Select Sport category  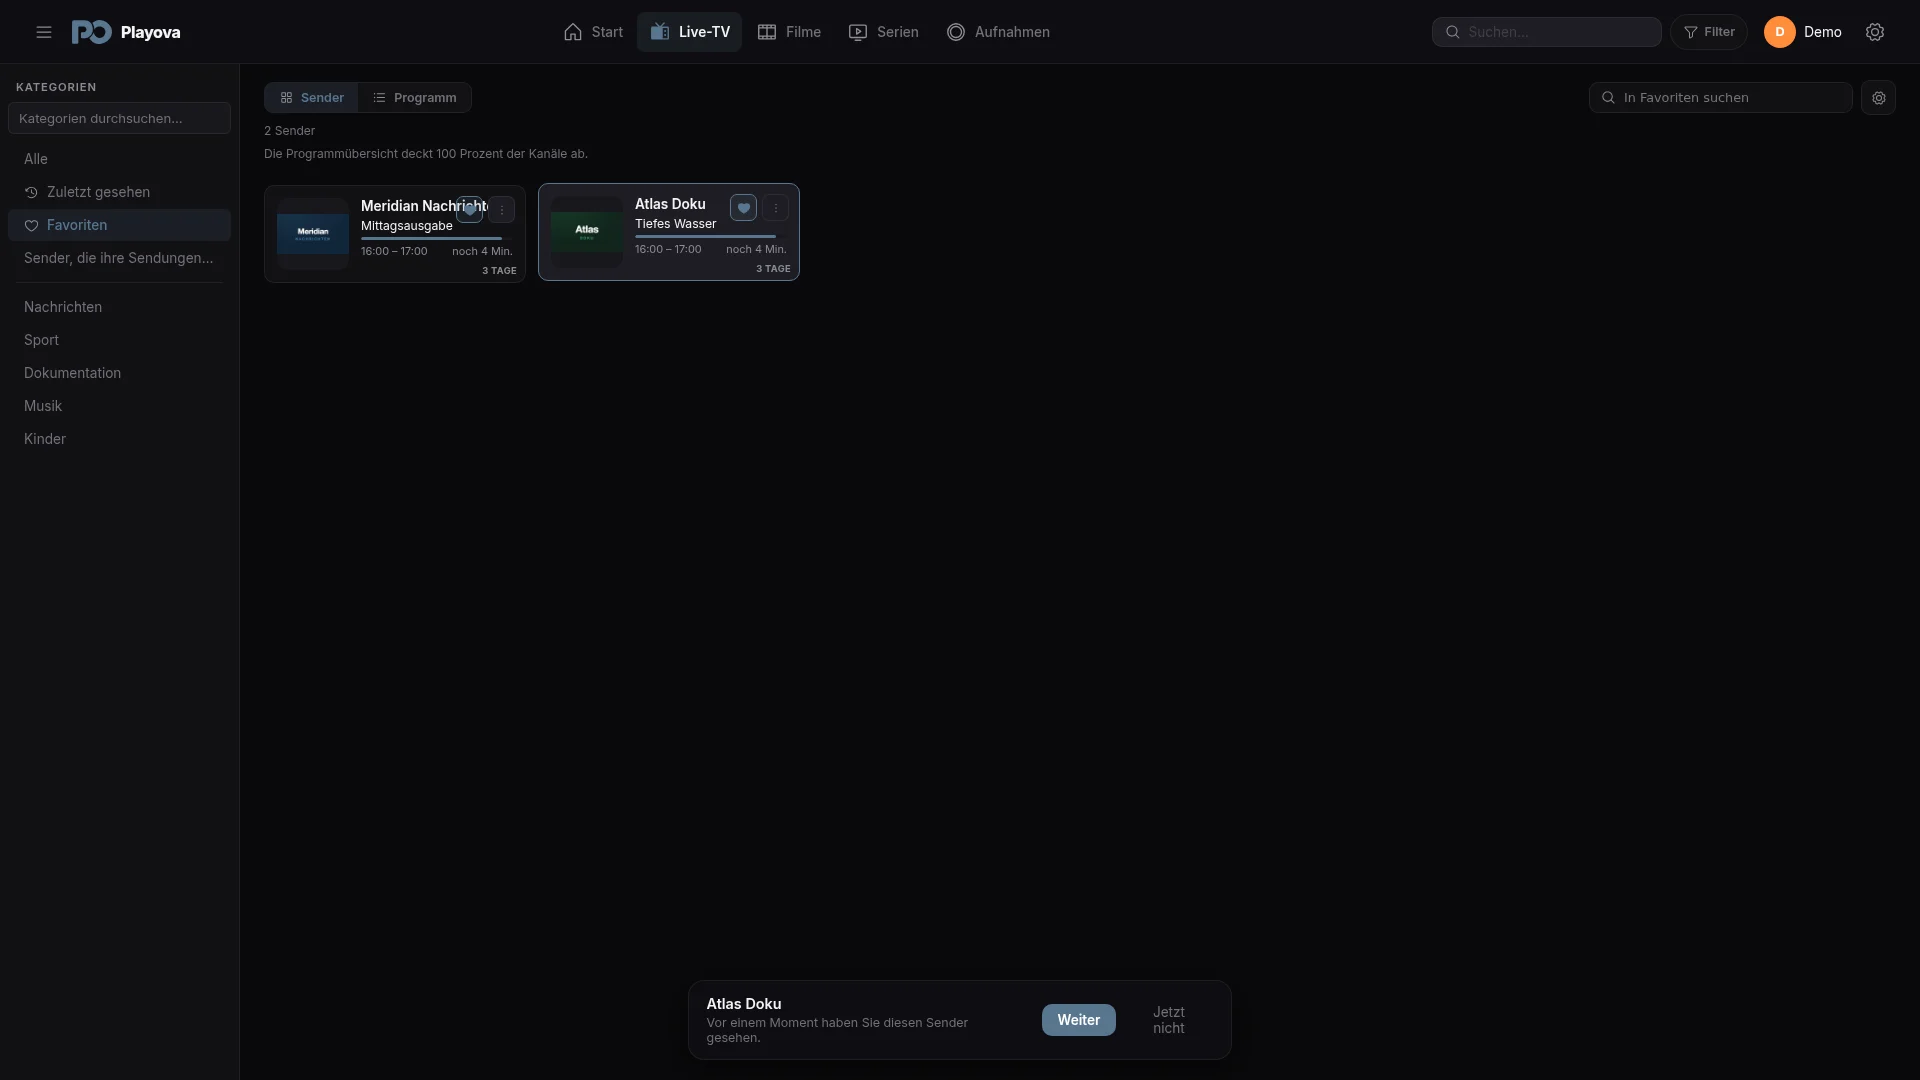pyautogui.click(x=119, y=340)
